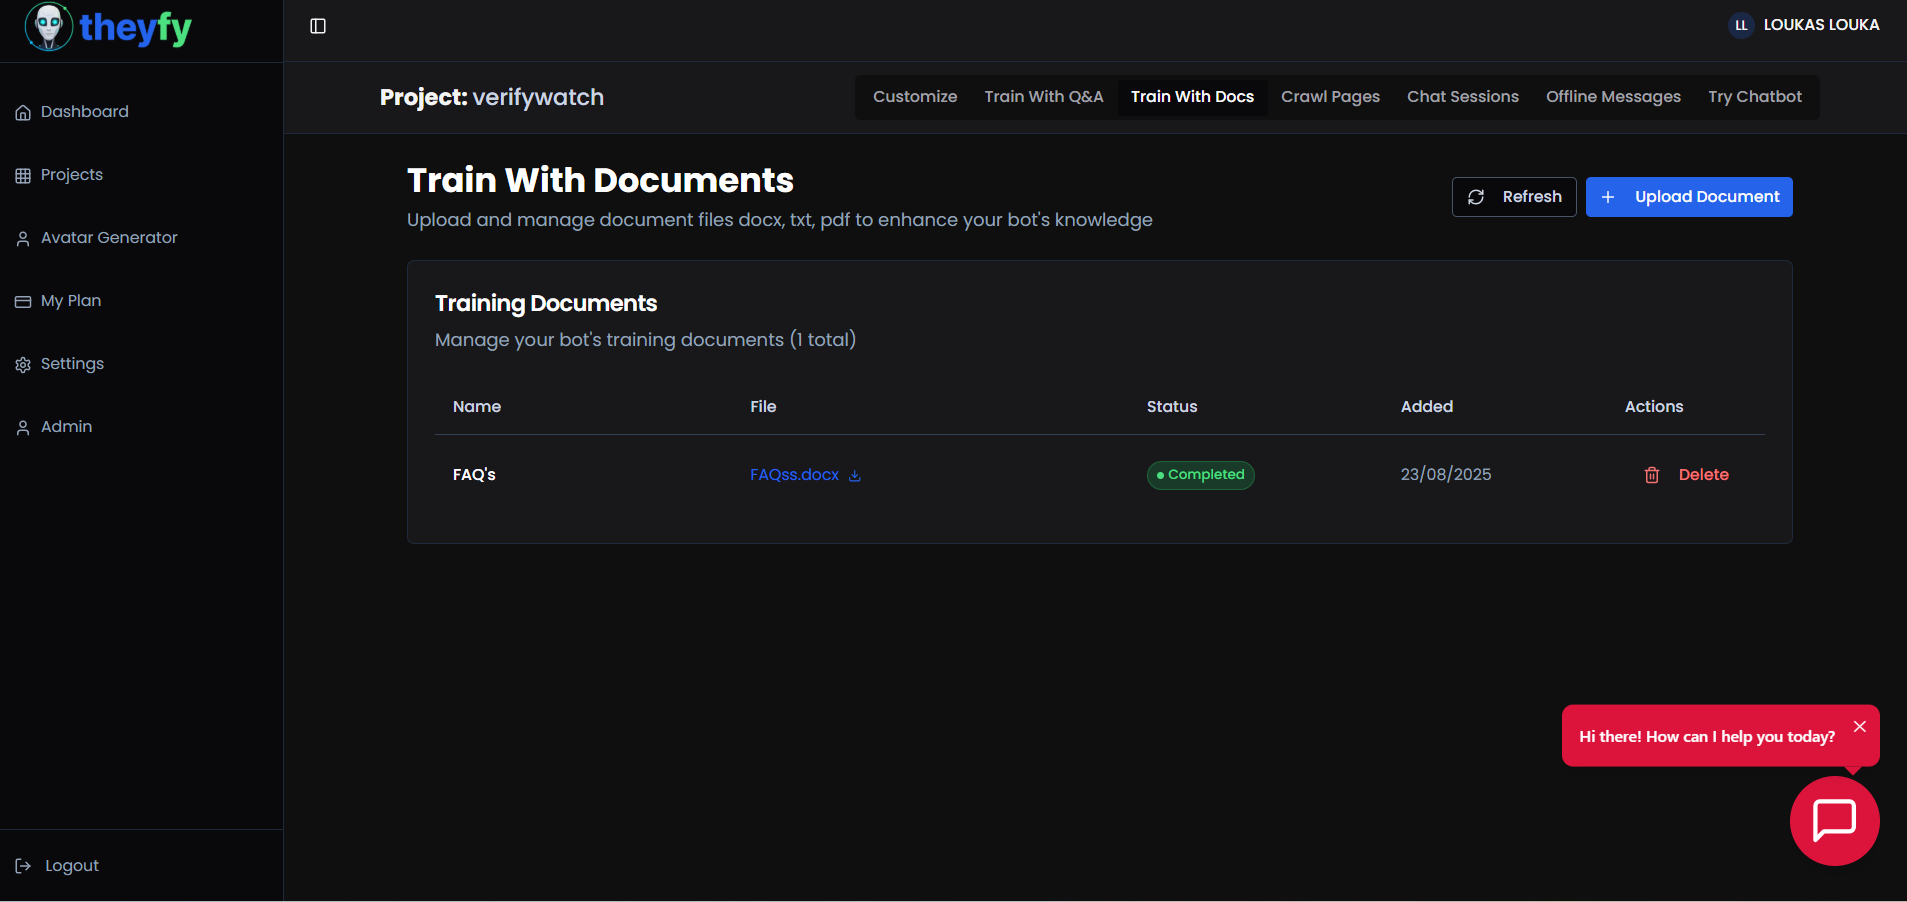Open the red chat bubble widget
This screenshot has width=1907, height=902.
(1835, 821)
